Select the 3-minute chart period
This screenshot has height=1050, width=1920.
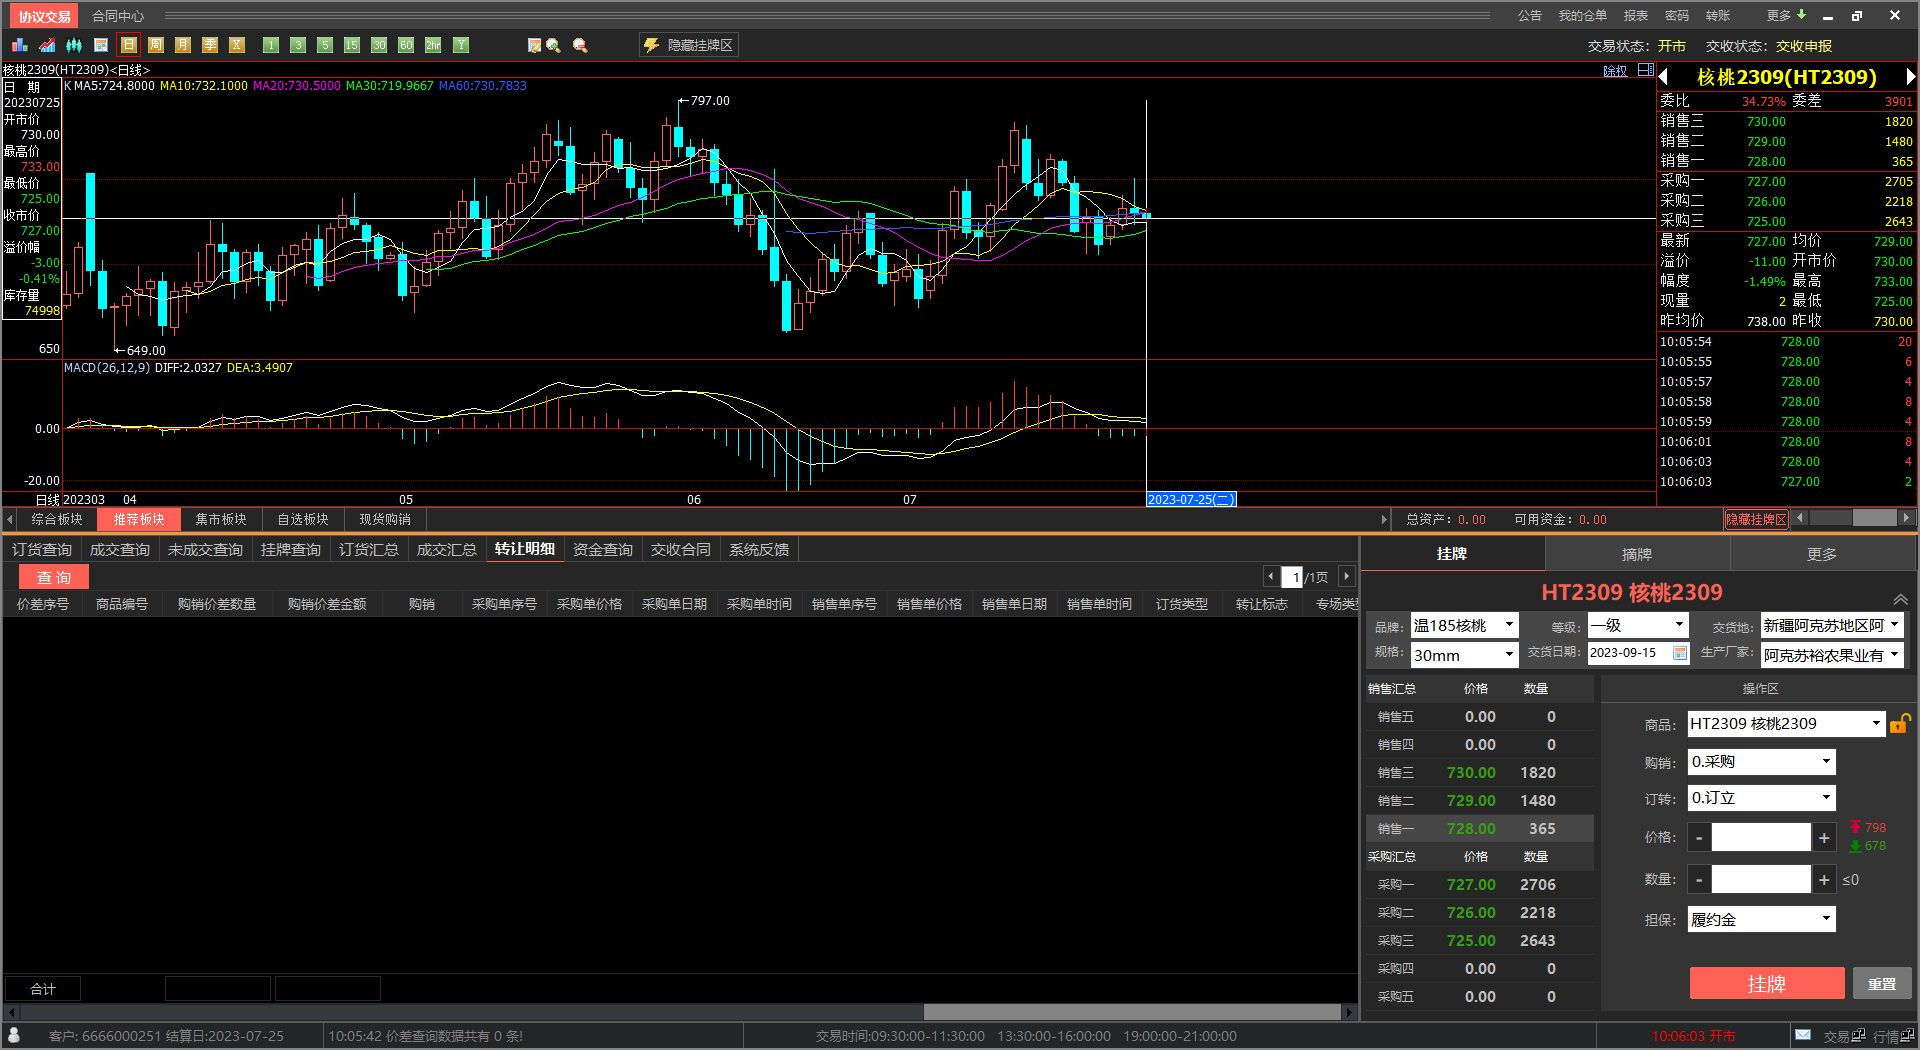[298, 45]
